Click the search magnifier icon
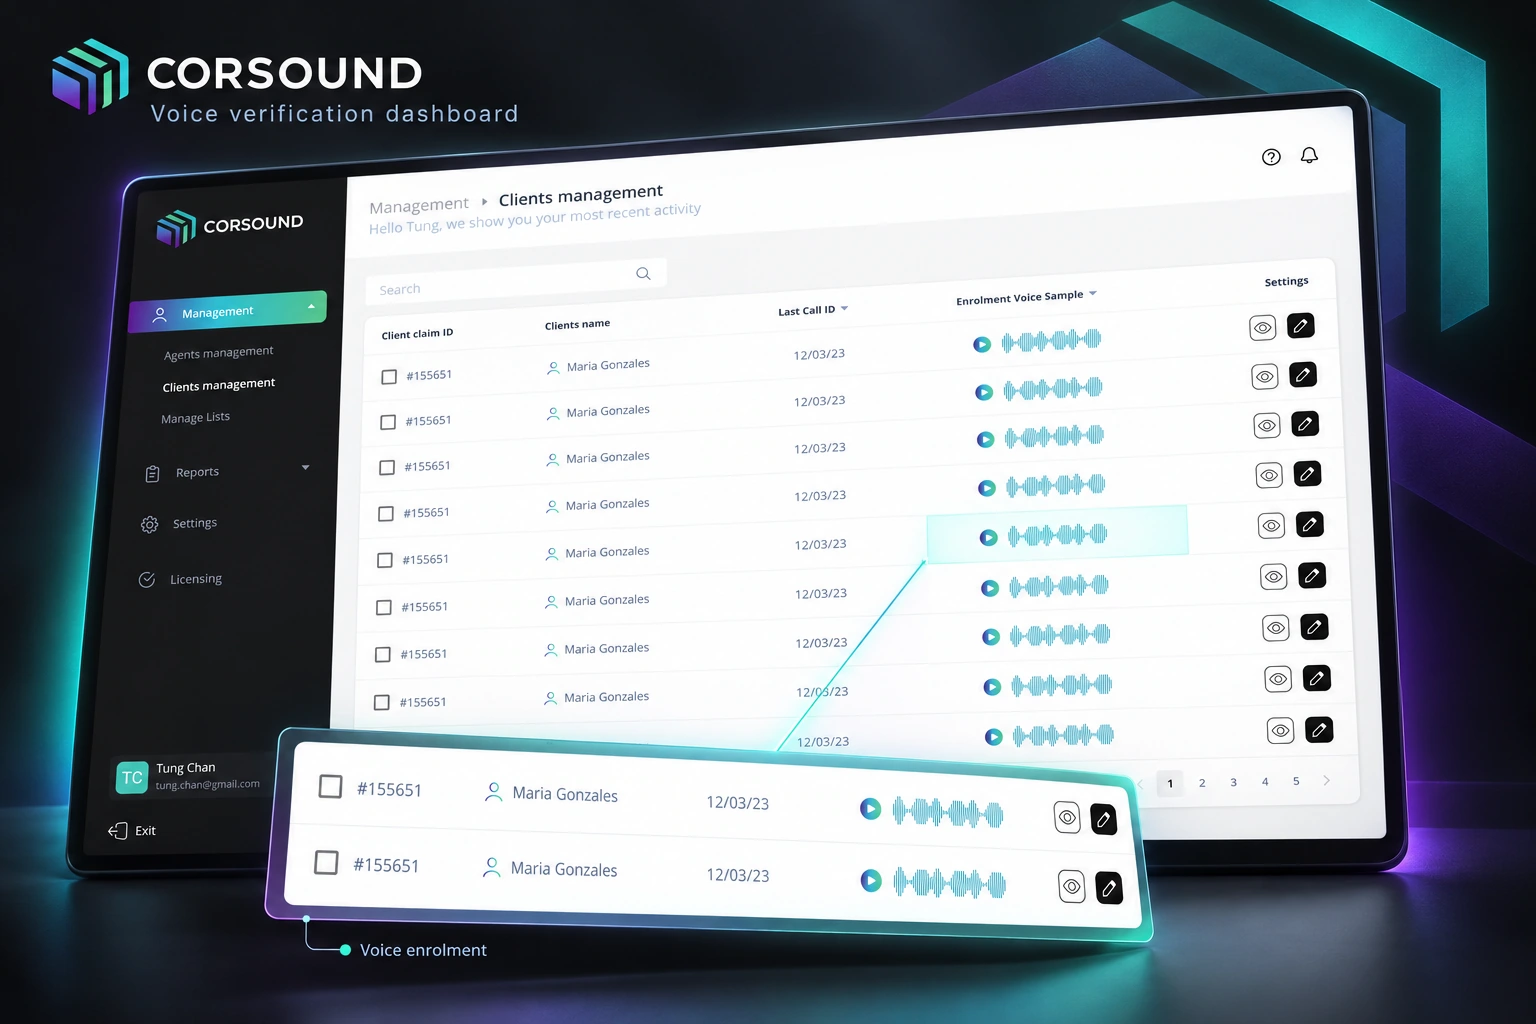 pyautogui.click(x=643, y=273)
